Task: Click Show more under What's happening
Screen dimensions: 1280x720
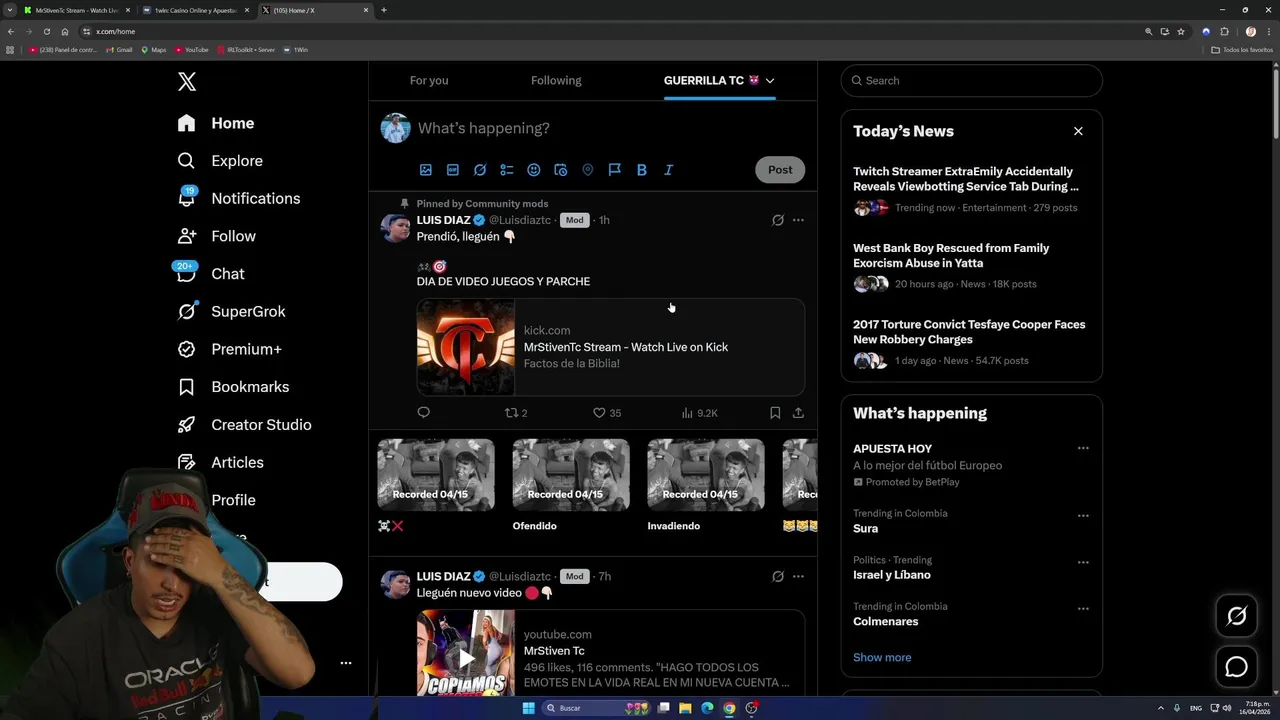Action: [882, 657]
